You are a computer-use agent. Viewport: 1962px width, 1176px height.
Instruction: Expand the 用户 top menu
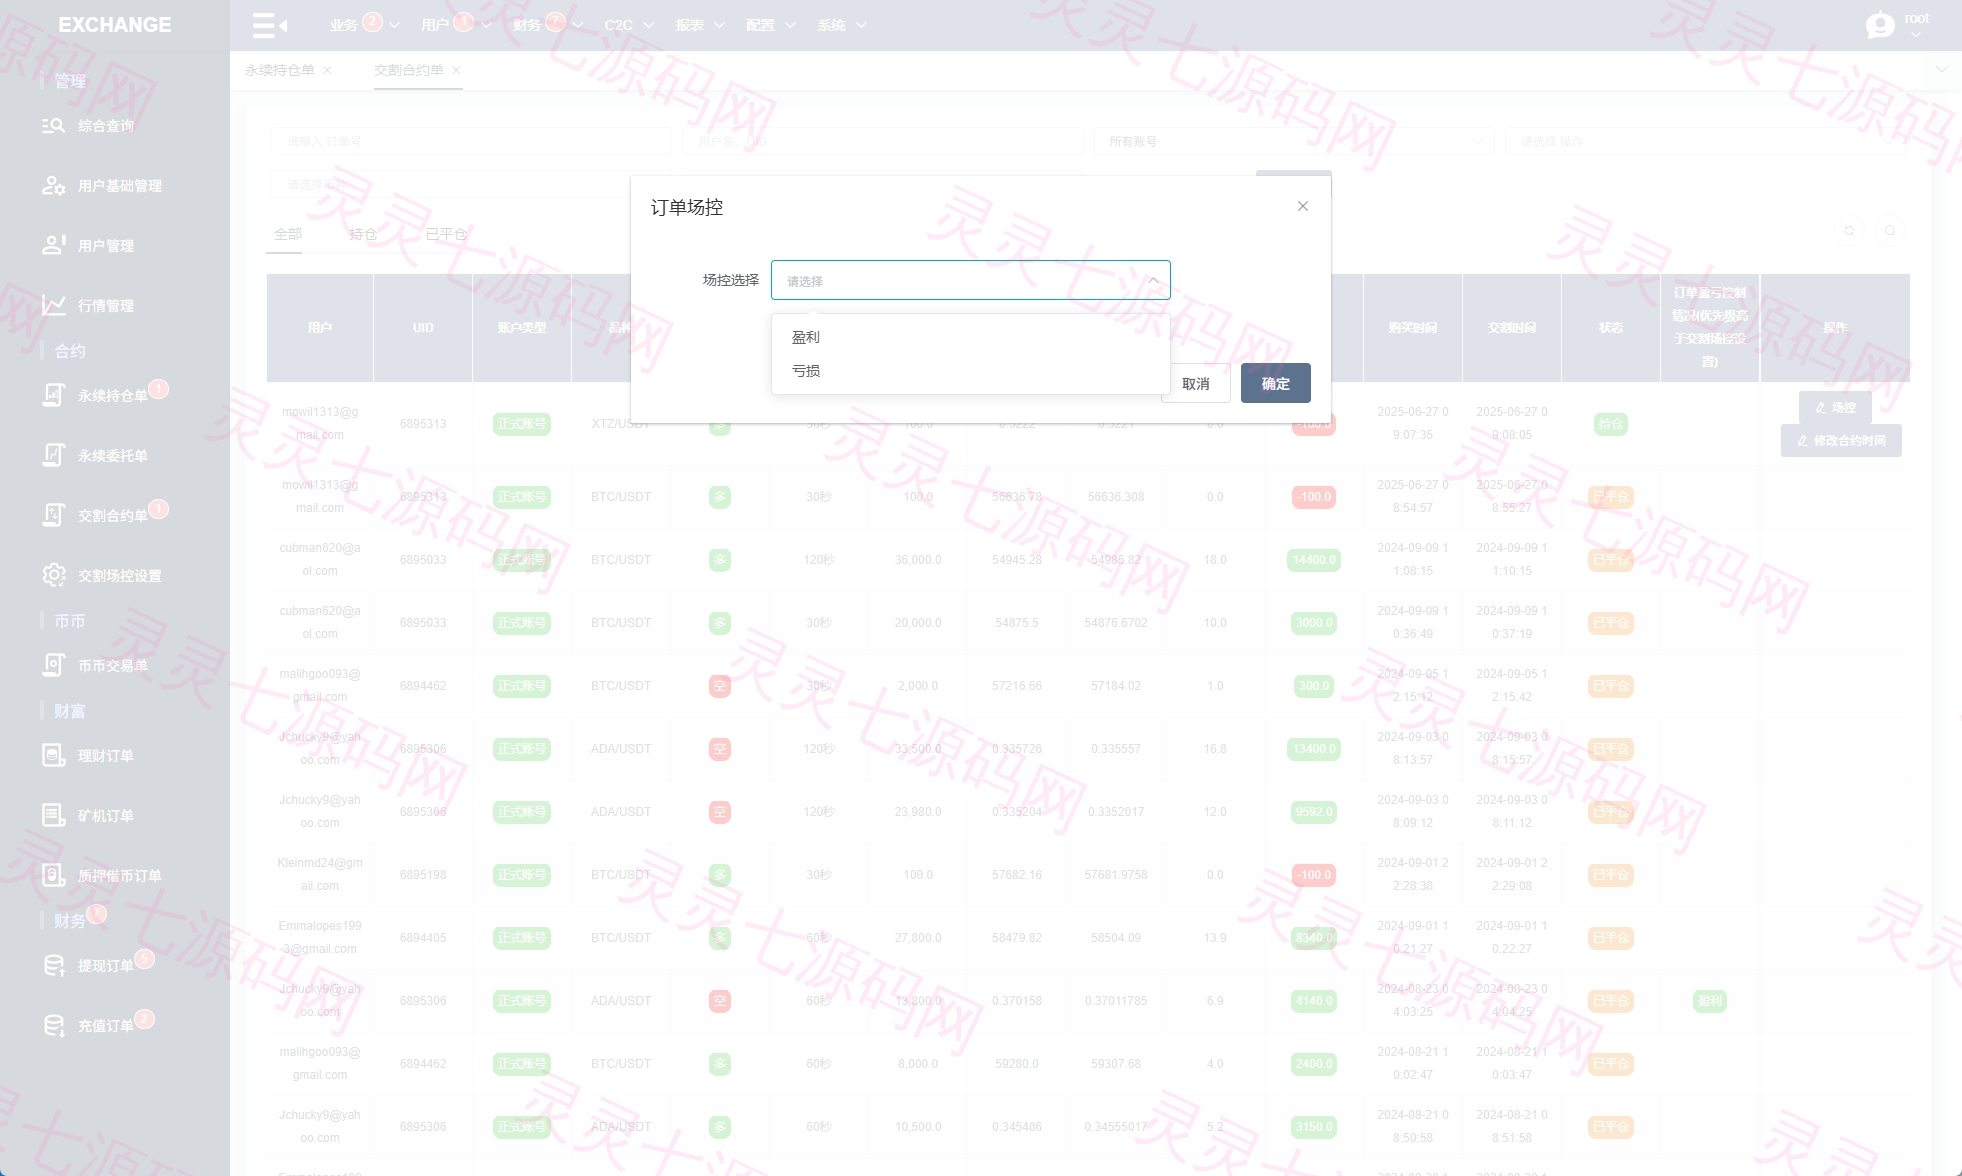coord(455,25)
